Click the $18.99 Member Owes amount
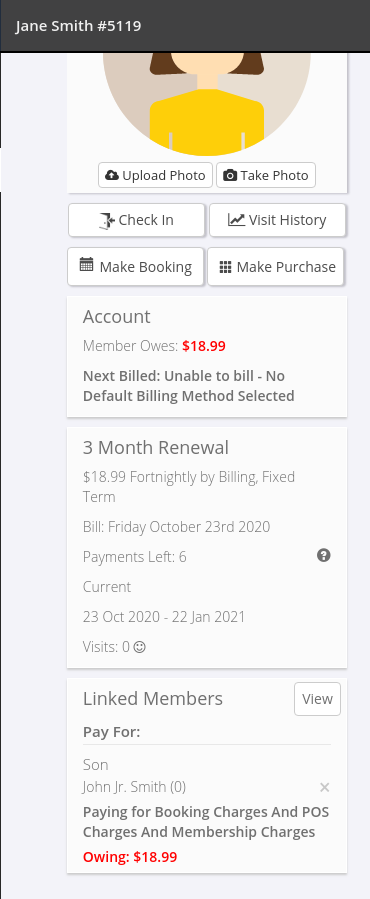Viewport: 370px width, 899px height. coord(204,346)
